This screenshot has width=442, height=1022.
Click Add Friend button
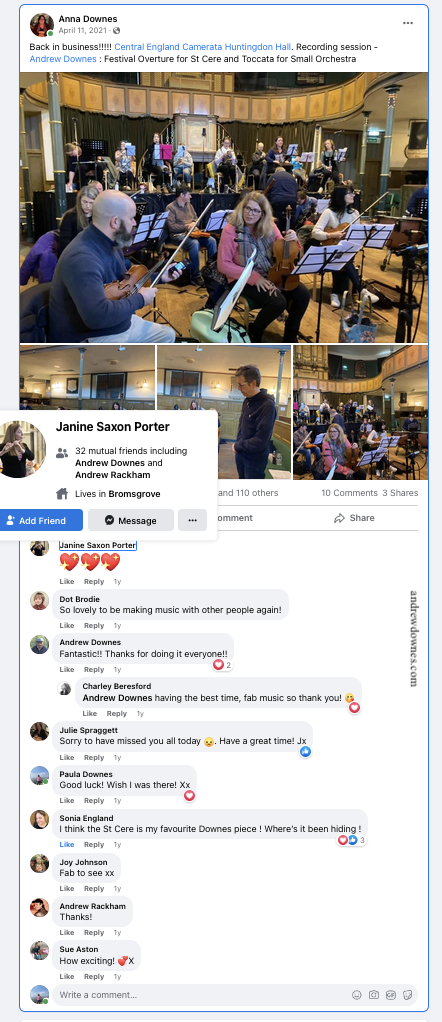pyautogui.click(x=40, y=520)
